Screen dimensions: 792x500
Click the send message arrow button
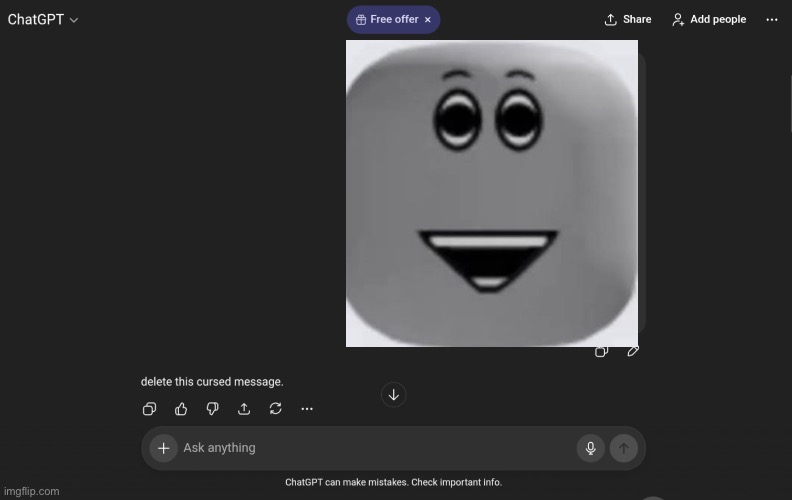[x=624, y=448]
